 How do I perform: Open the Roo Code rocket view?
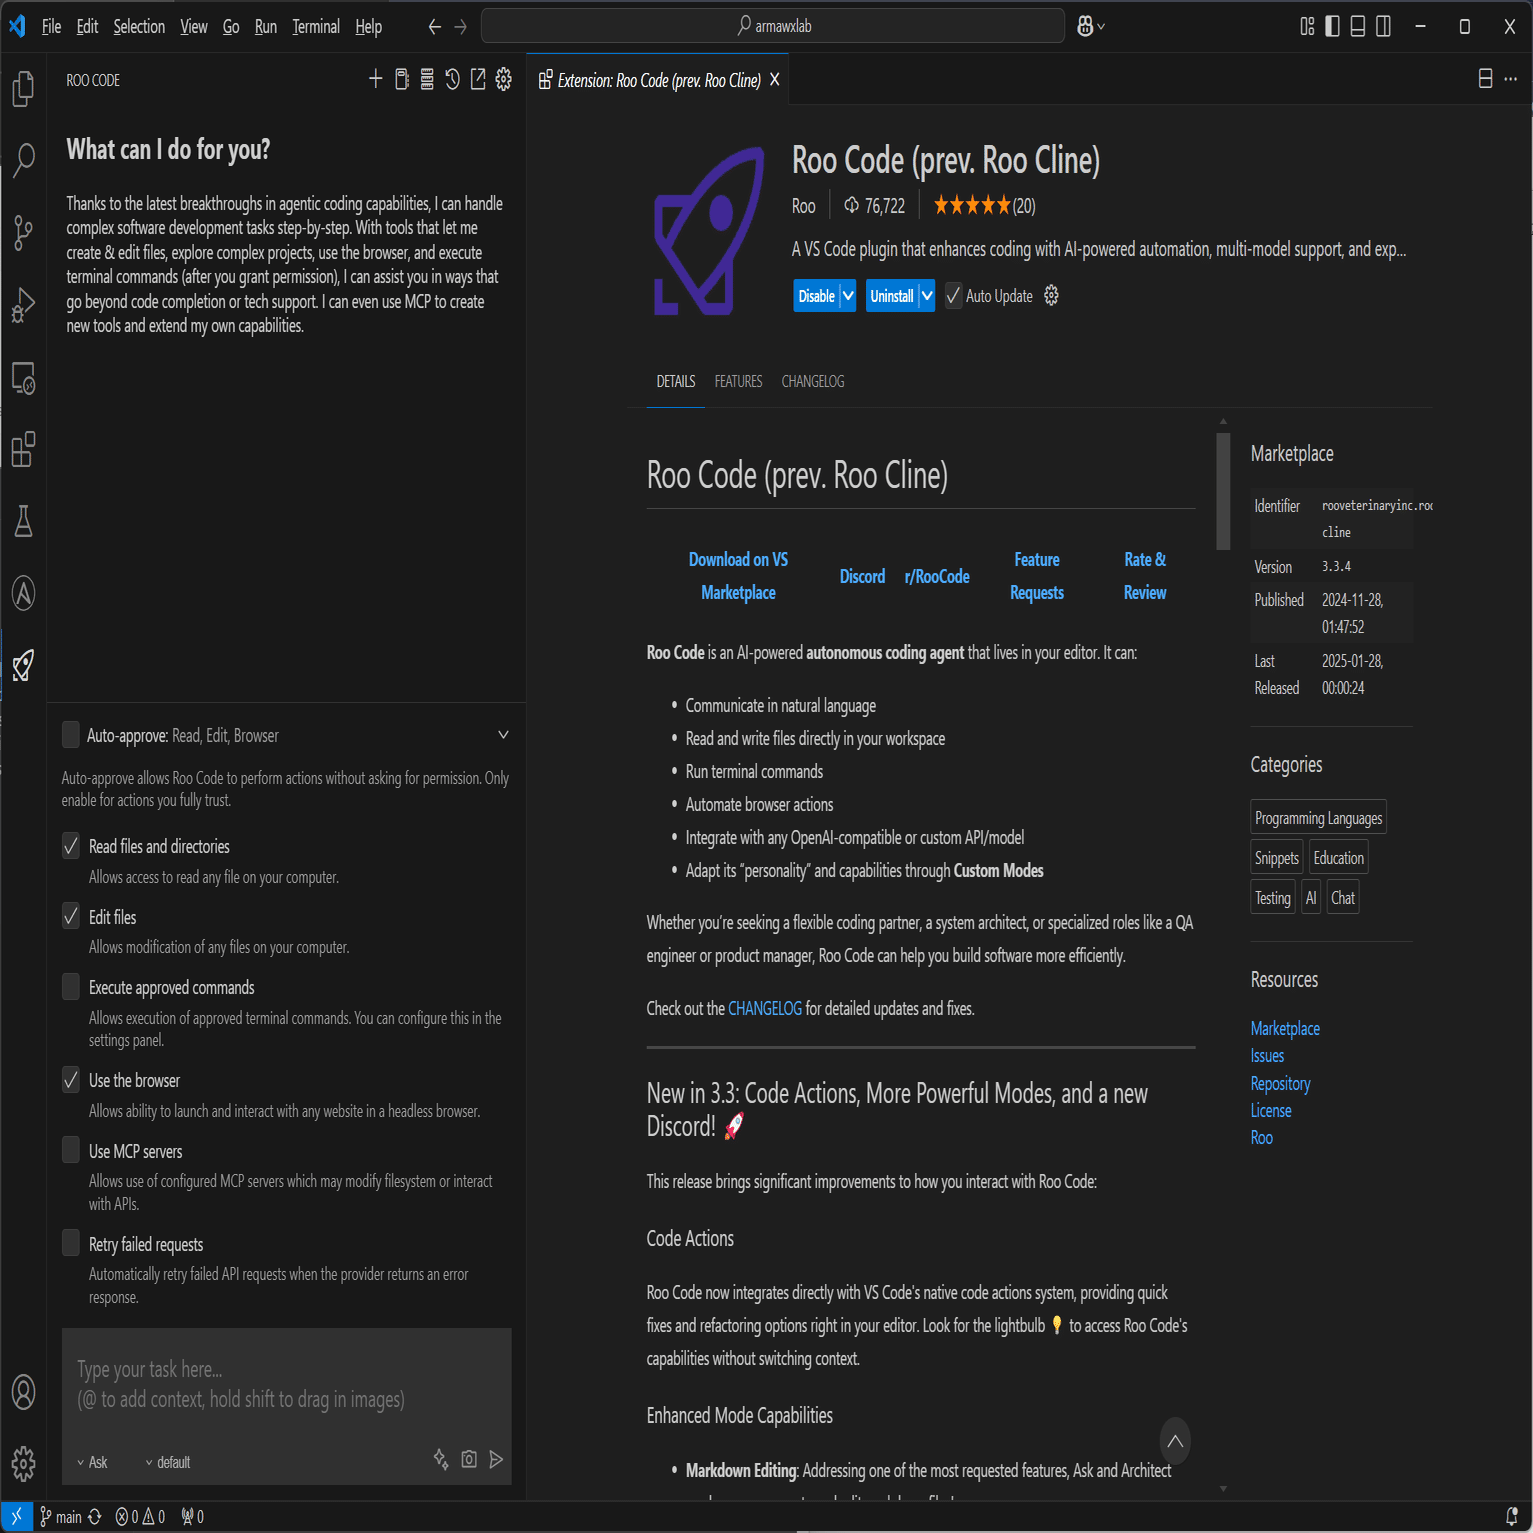coord(23,665)
